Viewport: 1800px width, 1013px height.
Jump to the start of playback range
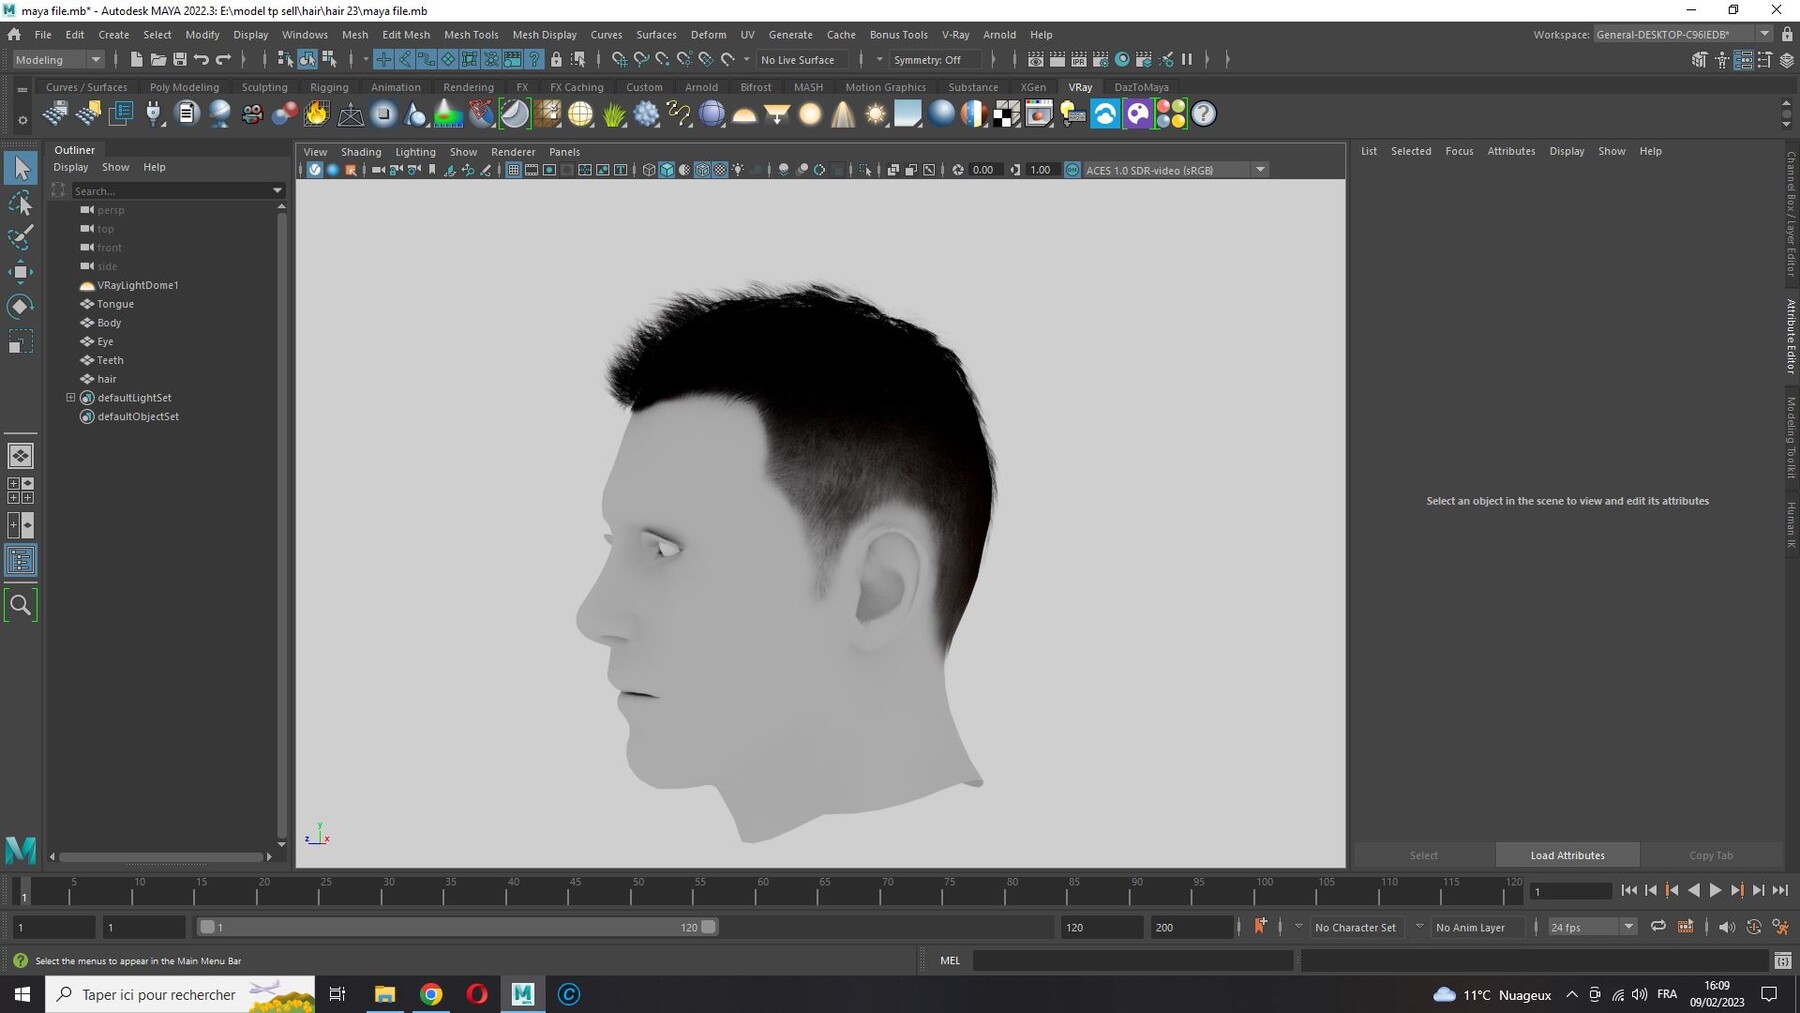point(1629,890)
